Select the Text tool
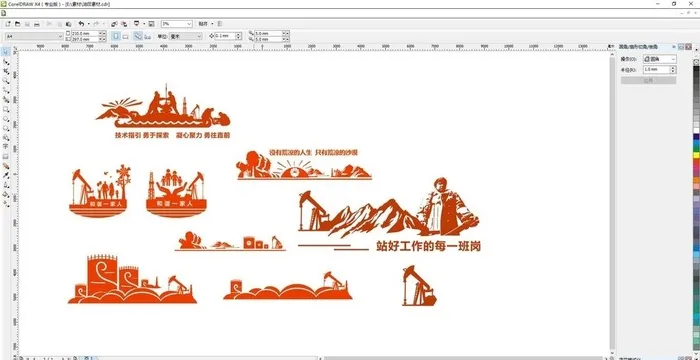 (x=6, y=147)
